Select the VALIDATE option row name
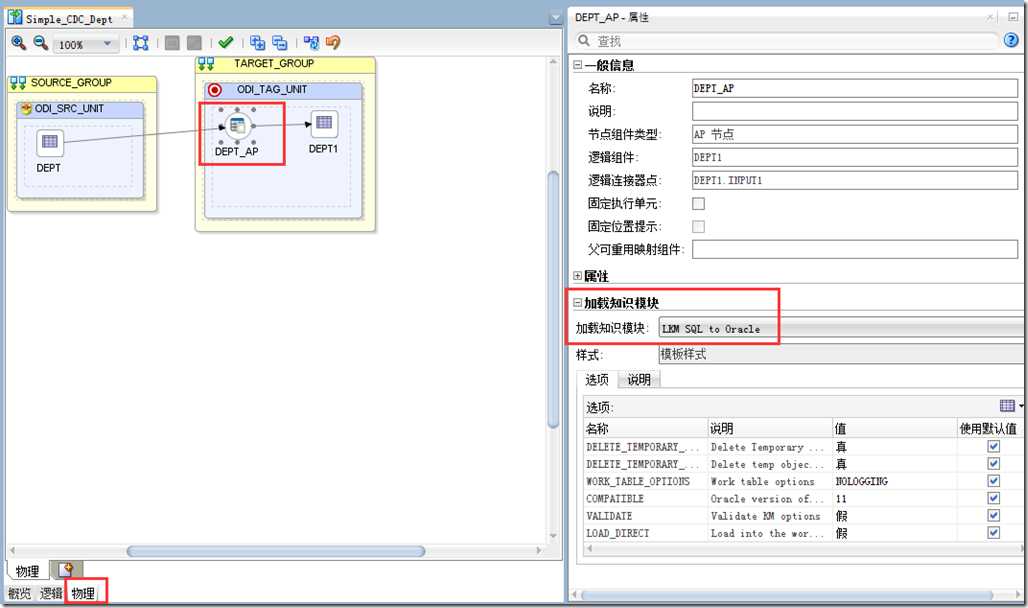 click(x=609, y=516)
